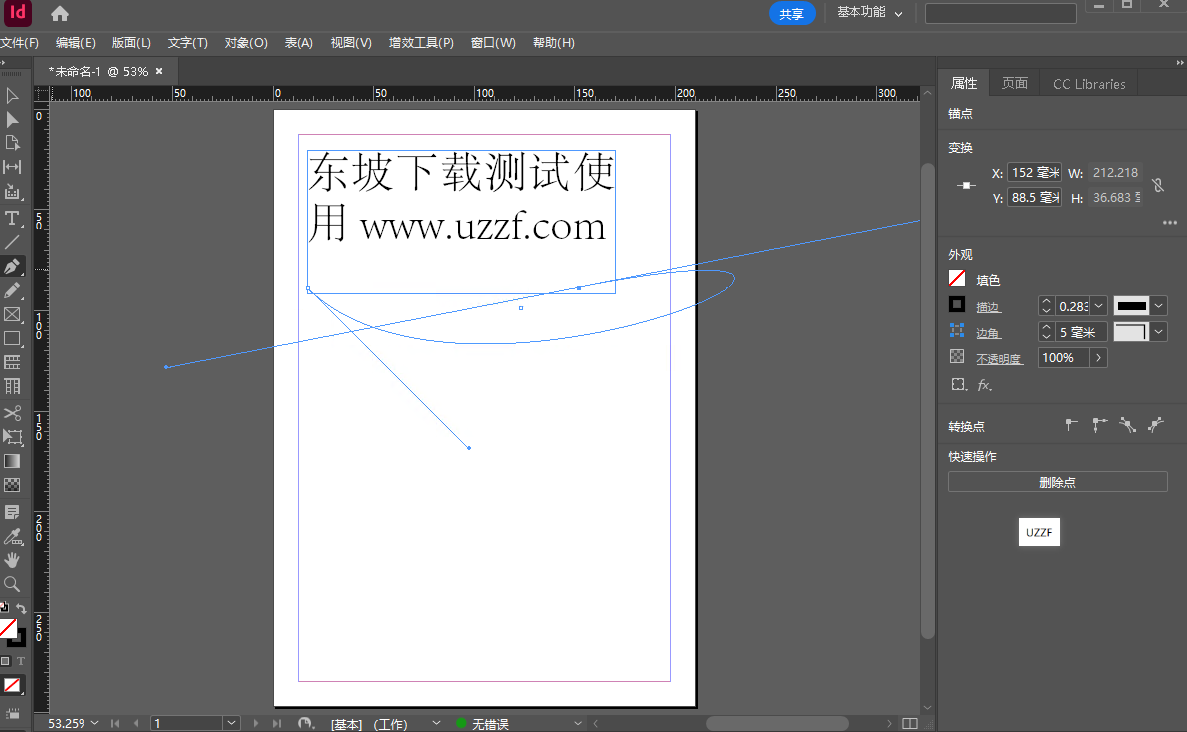1187x732 pixels.
Task: Select the Zoom tool
Action: (12, 584)
